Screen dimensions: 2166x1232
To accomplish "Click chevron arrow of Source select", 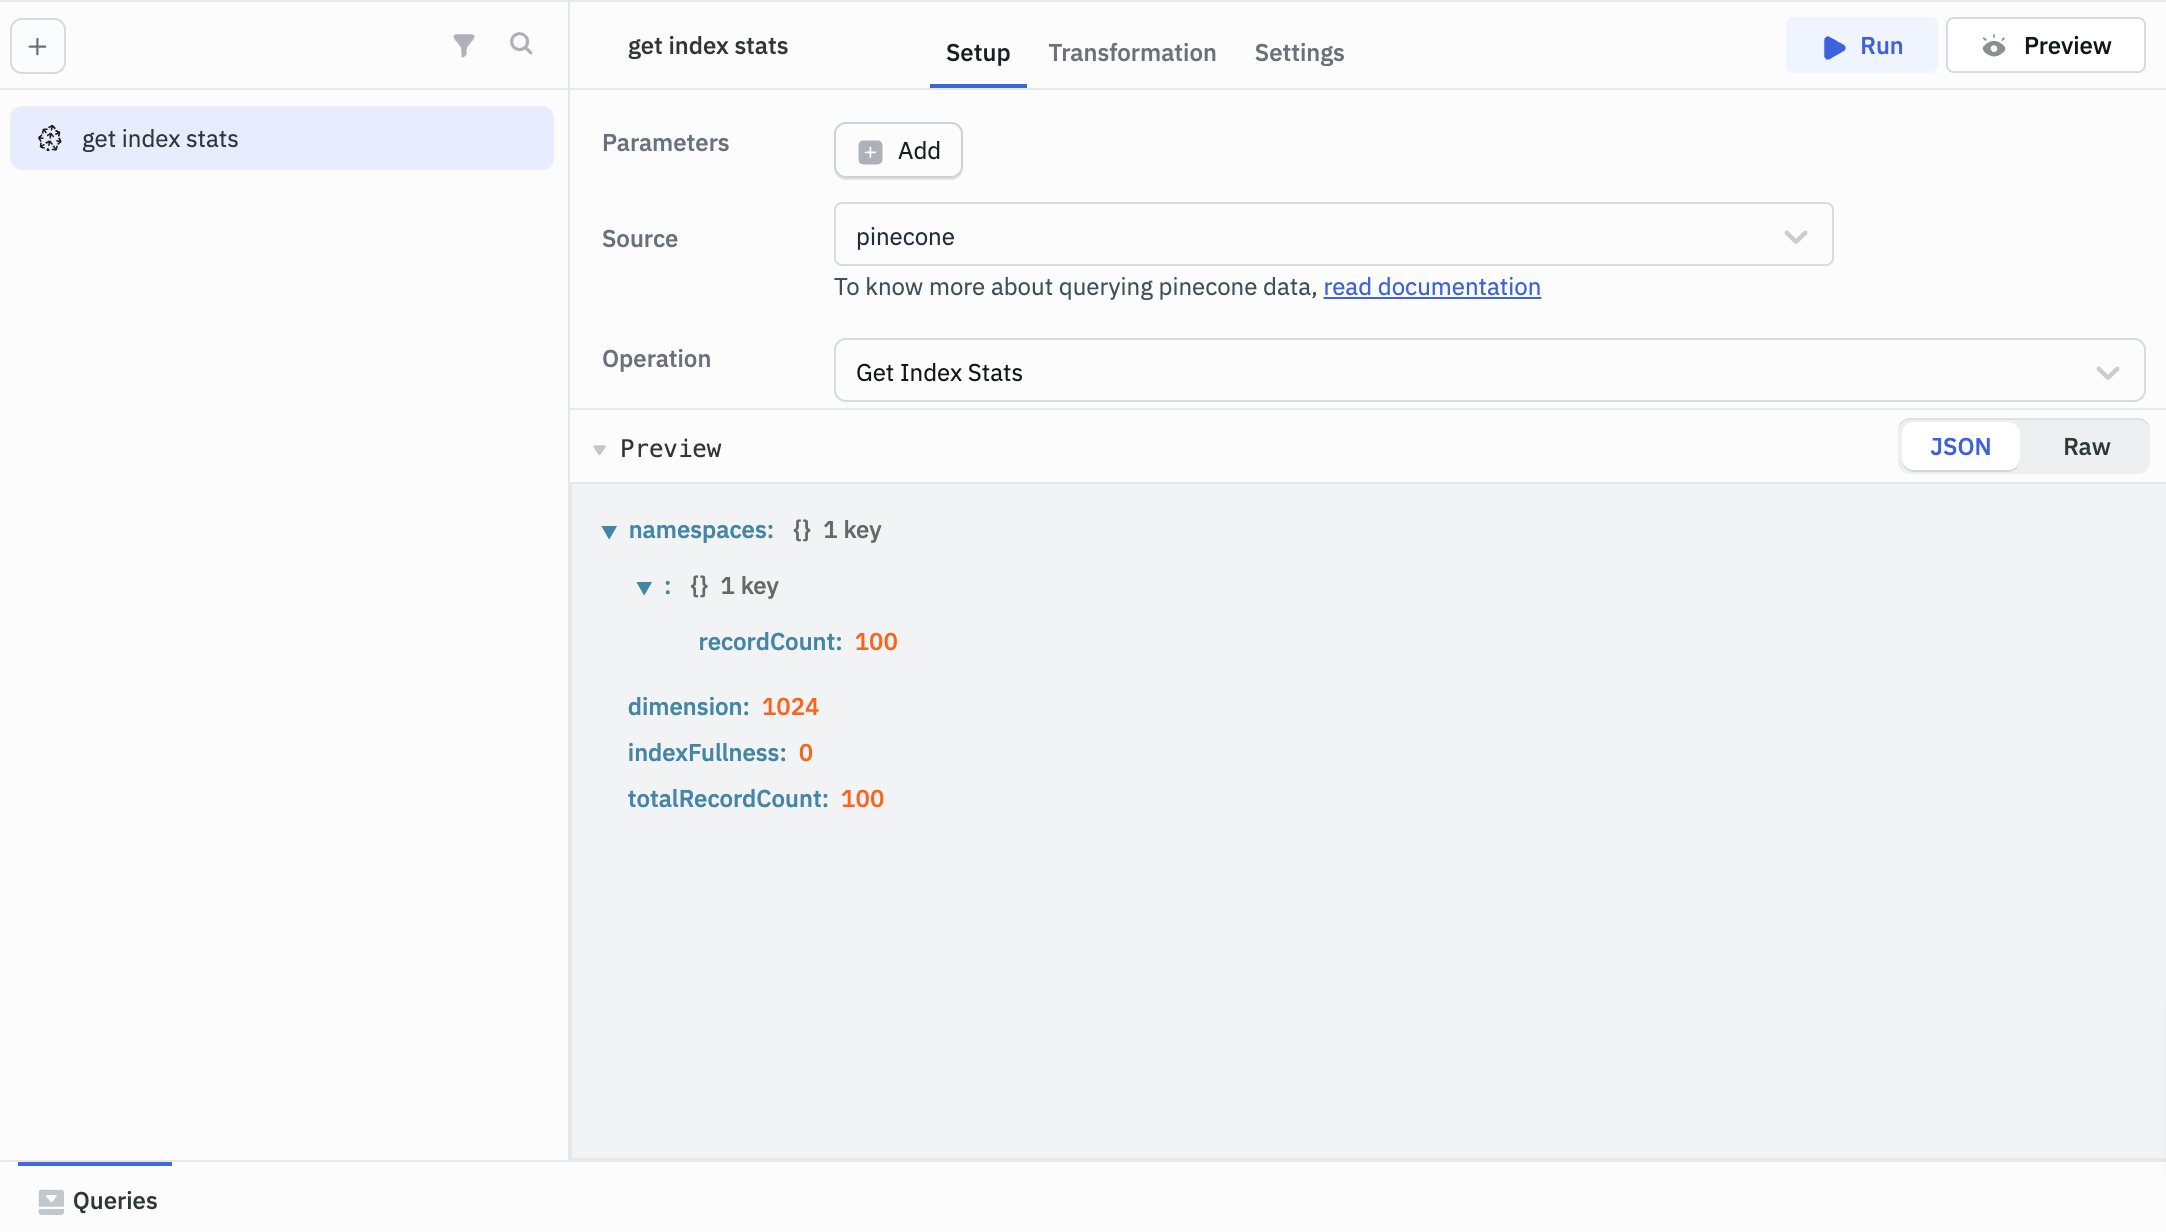I will [x=1796, y=237].
